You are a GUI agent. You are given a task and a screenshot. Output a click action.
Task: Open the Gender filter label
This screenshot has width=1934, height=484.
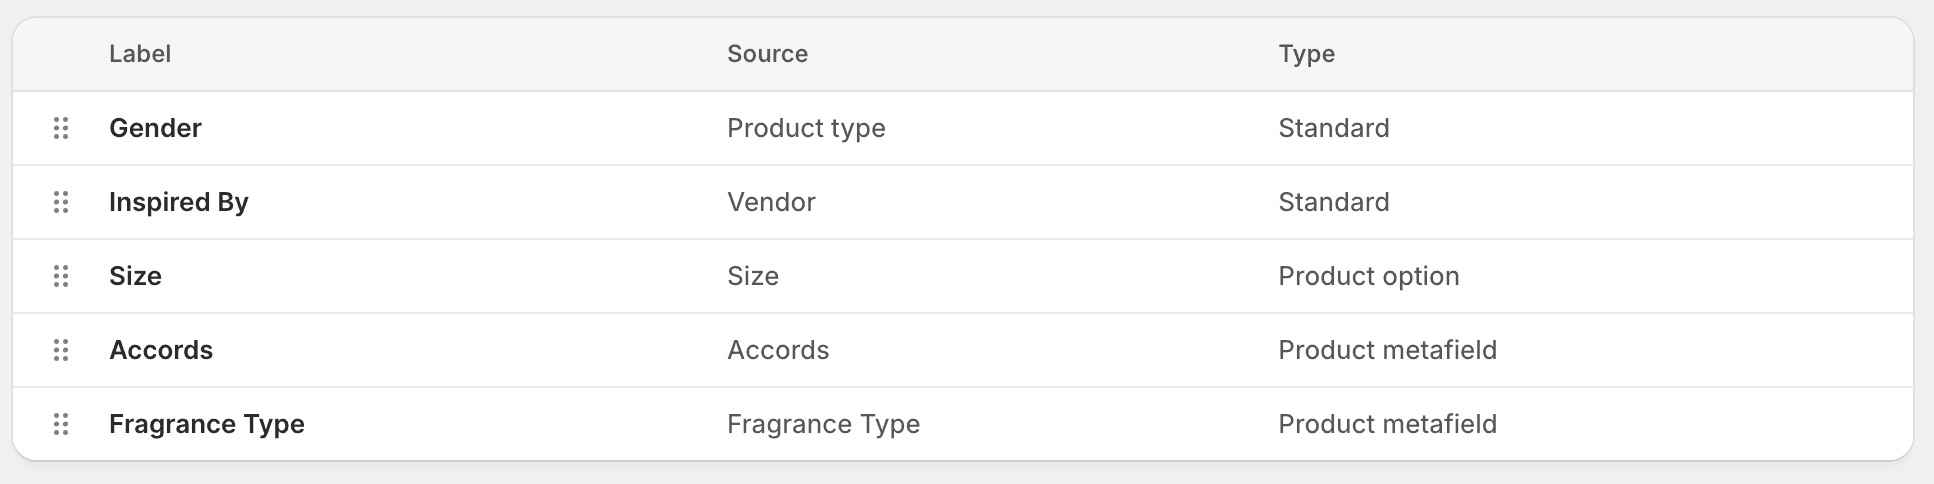pyautogui.click(x=155, y=128)
